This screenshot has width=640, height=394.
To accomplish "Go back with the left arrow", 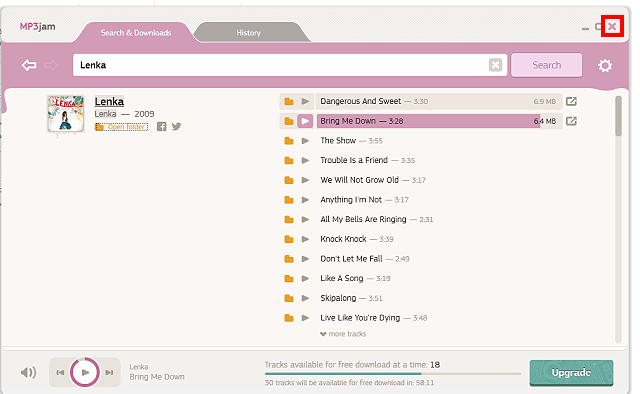I will tap(29, 65).
